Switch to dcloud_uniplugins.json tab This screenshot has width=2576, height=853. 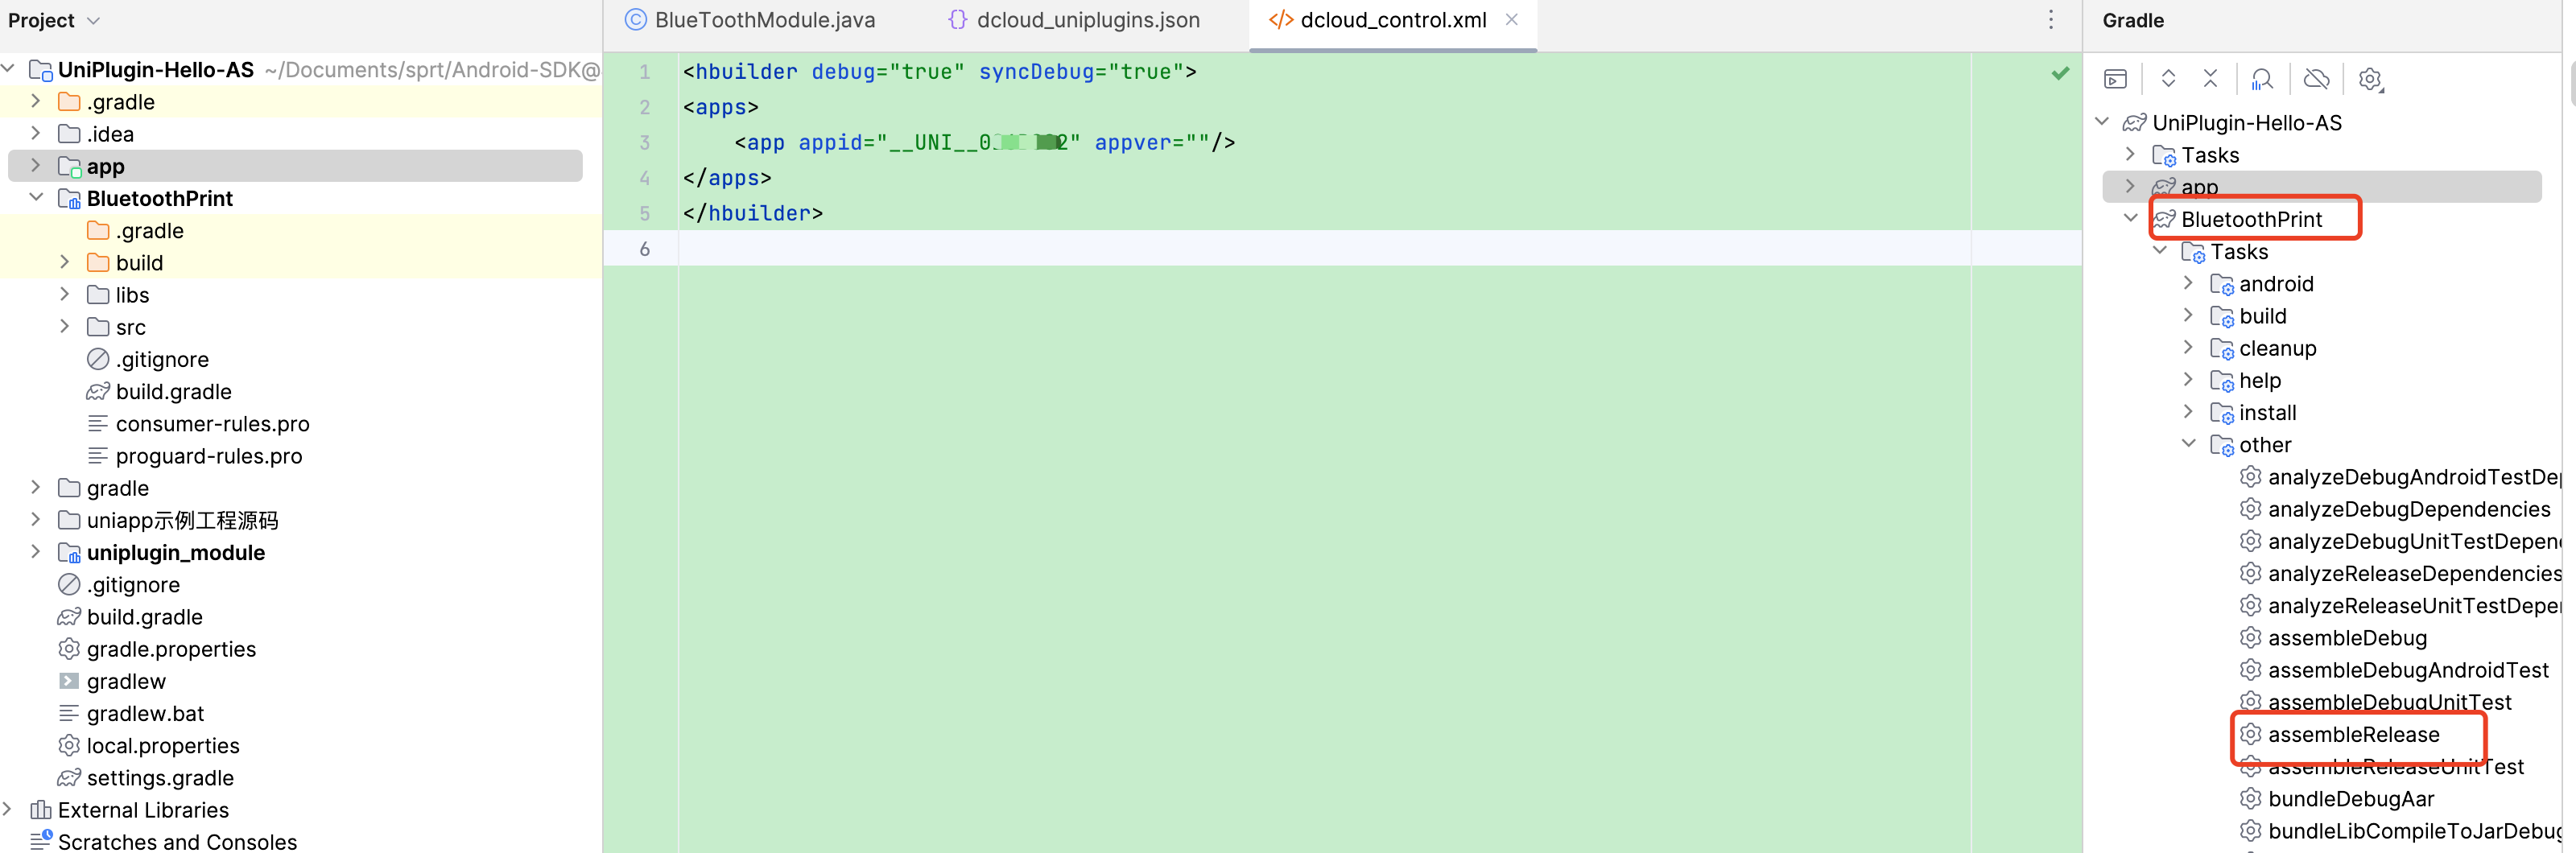point(1074,20)
